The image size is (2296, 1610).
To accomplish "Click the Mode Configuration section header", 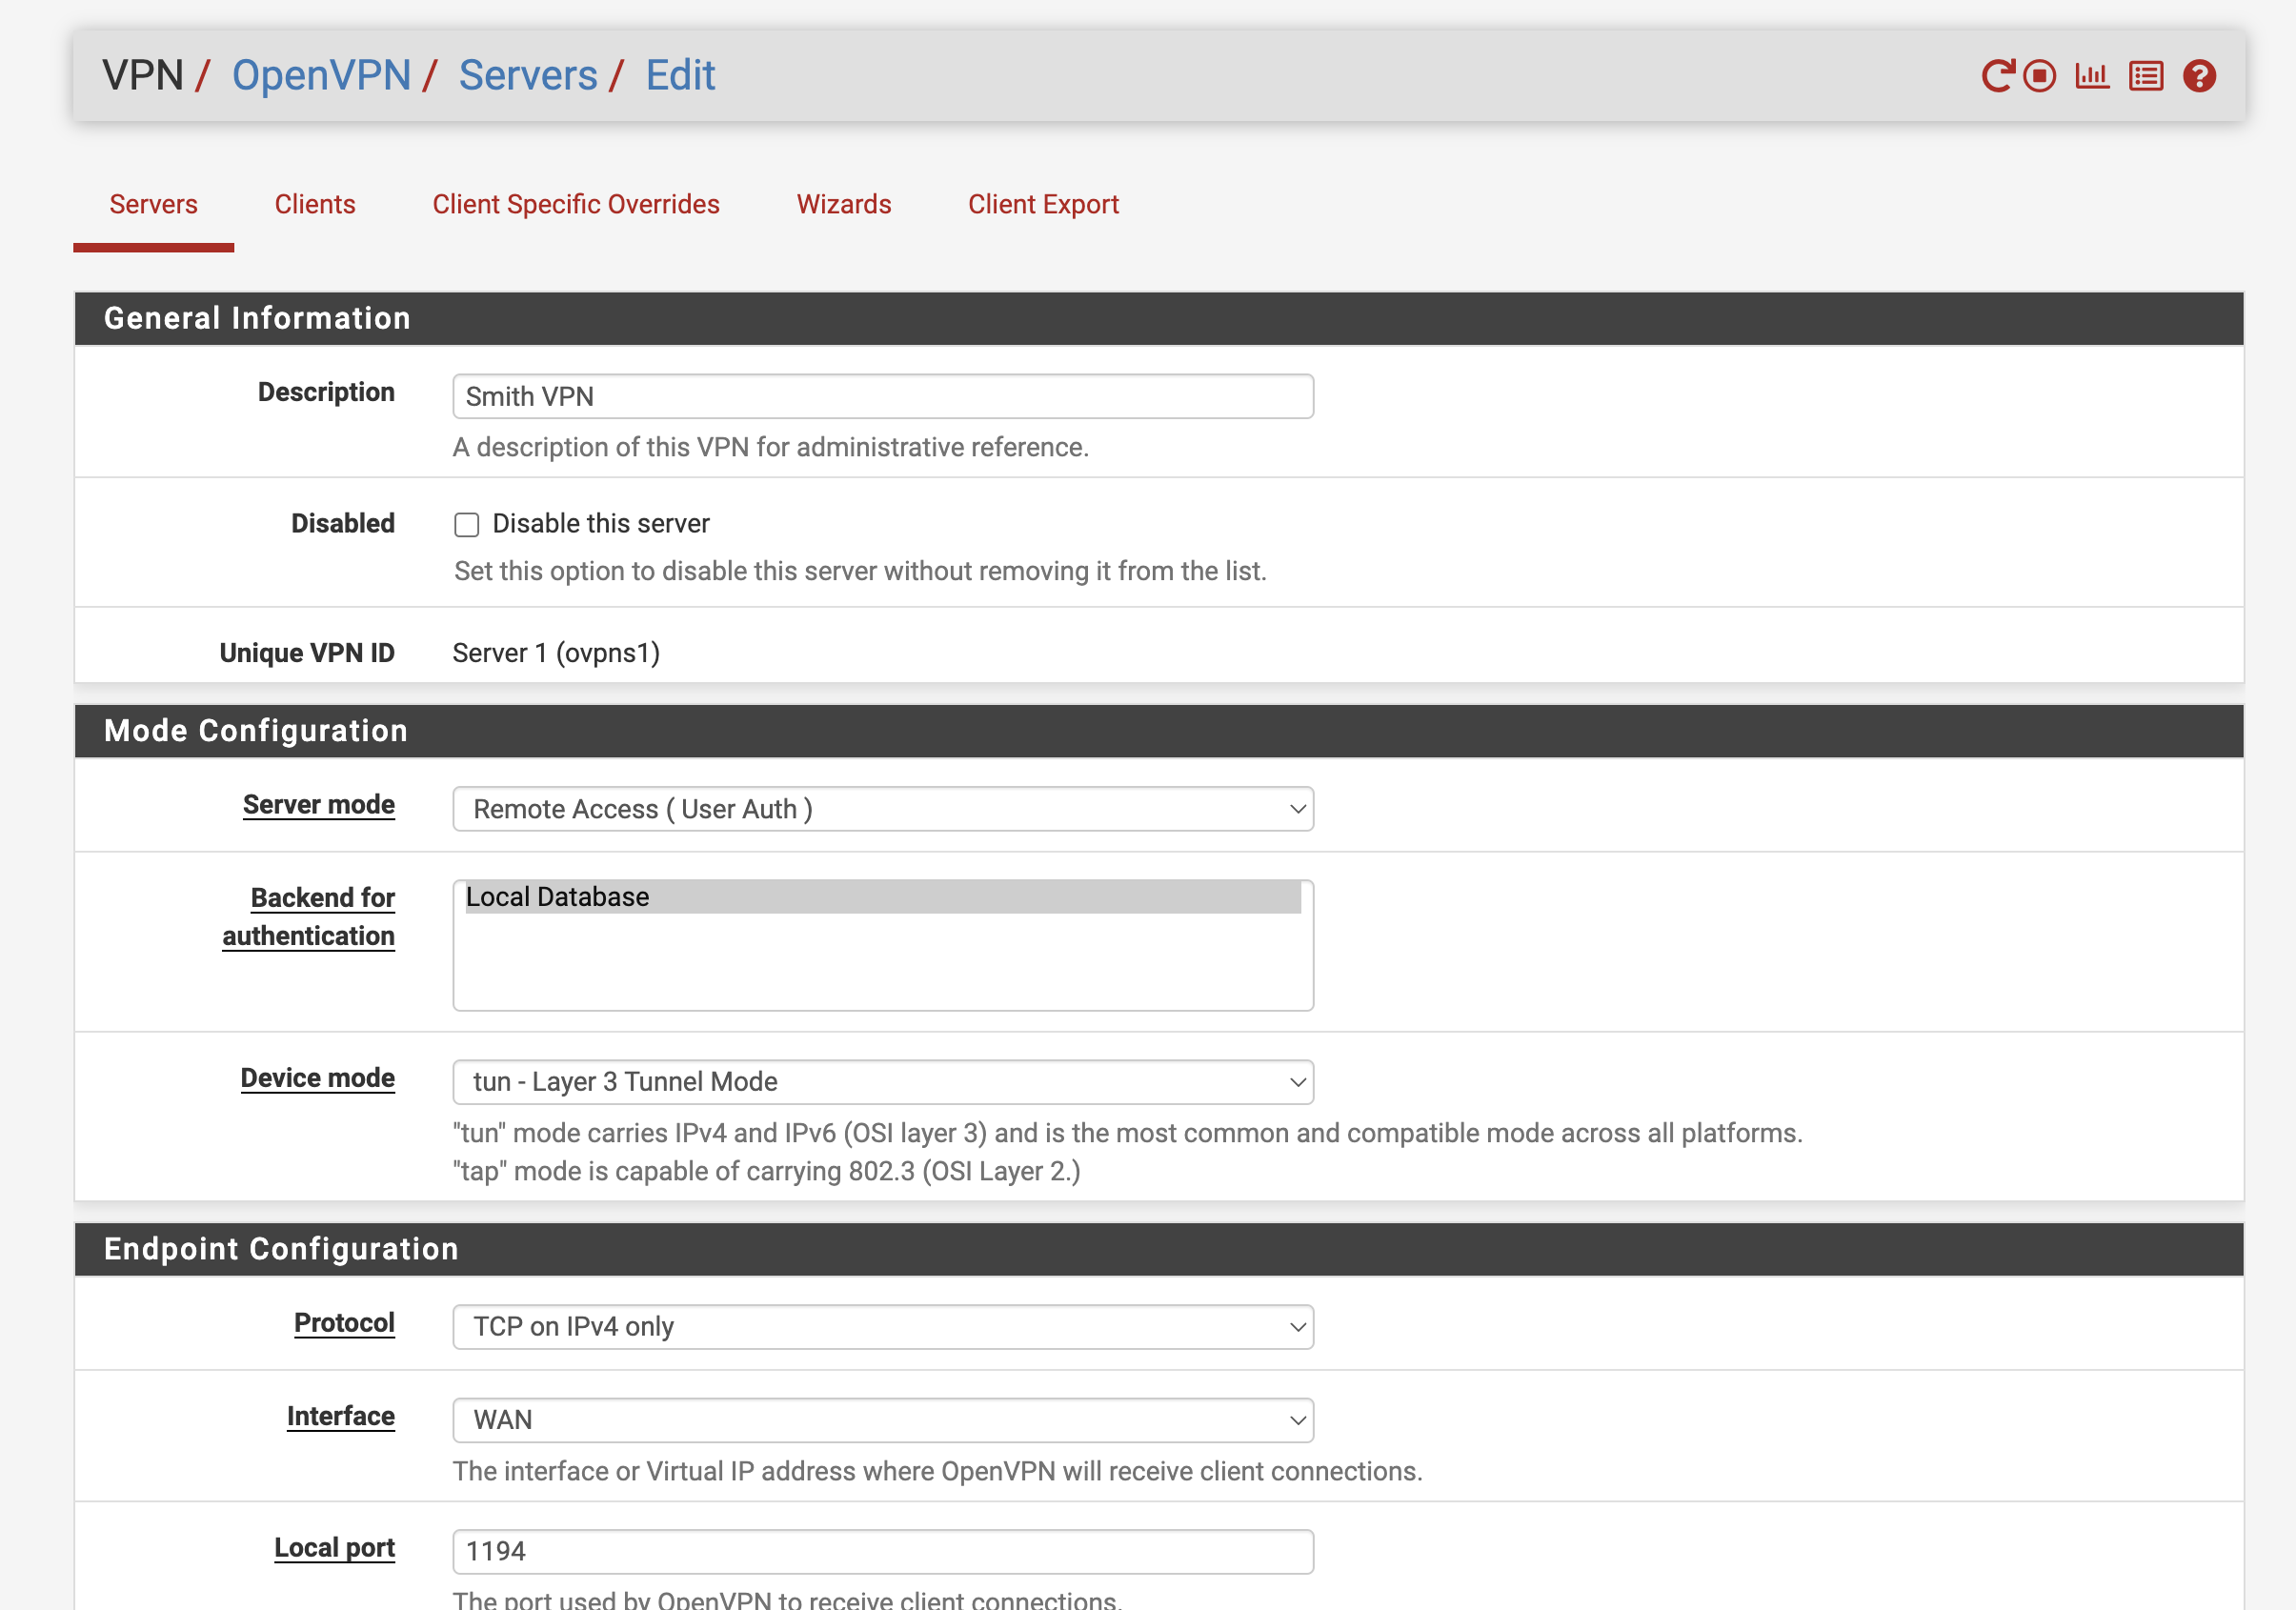I will pos(1159,731).
